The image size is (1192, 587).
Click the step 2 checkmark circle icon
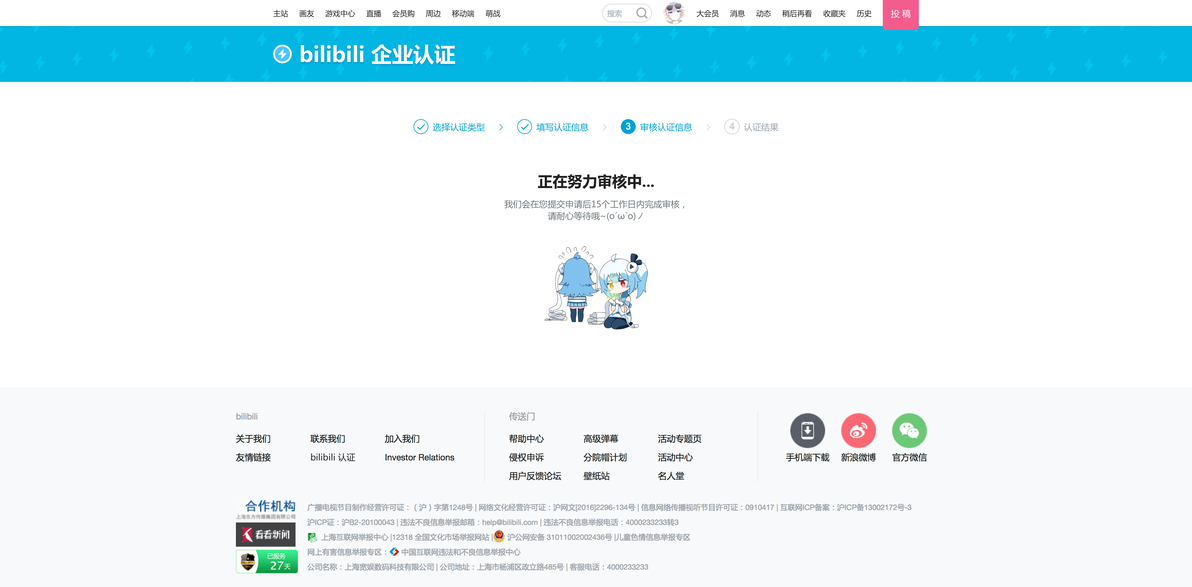click(524, 127)
